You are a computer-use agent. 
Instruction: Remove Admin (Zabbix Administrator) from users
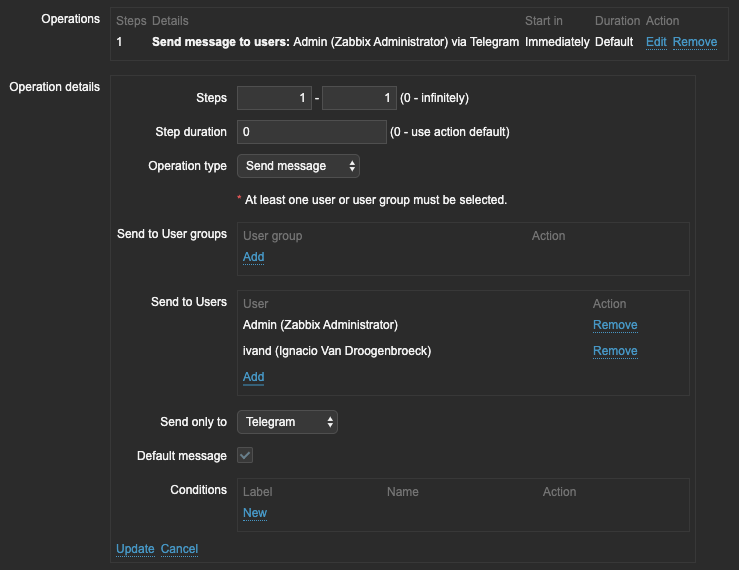[615, 325]
